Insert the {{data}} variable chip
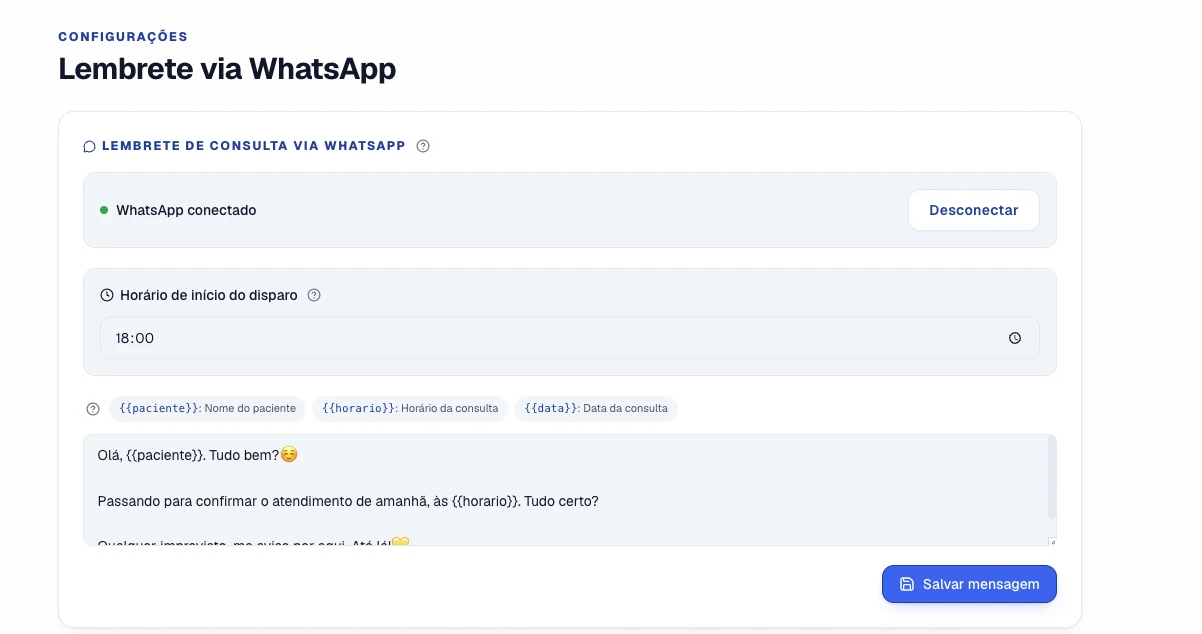This screenshot has width=1202, height=634. (596, 408)
